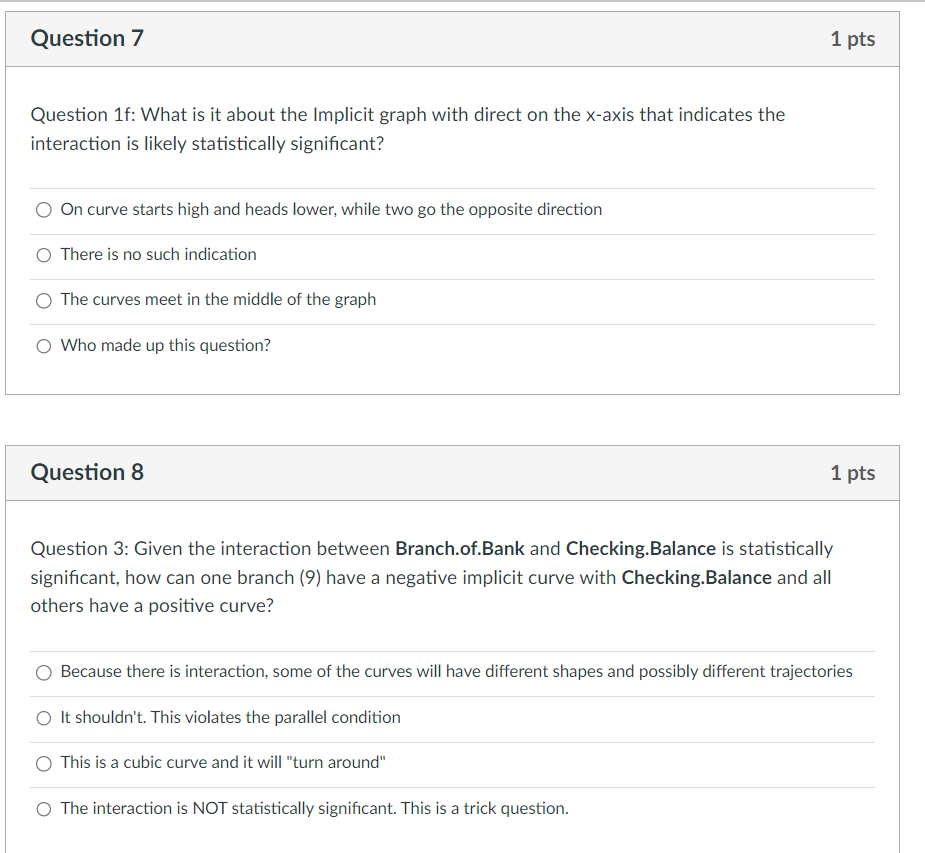This screenshot has height=853, width=925.
Task: Click the "1 pts" label for Question 8
Action: [x=853, y=471]
